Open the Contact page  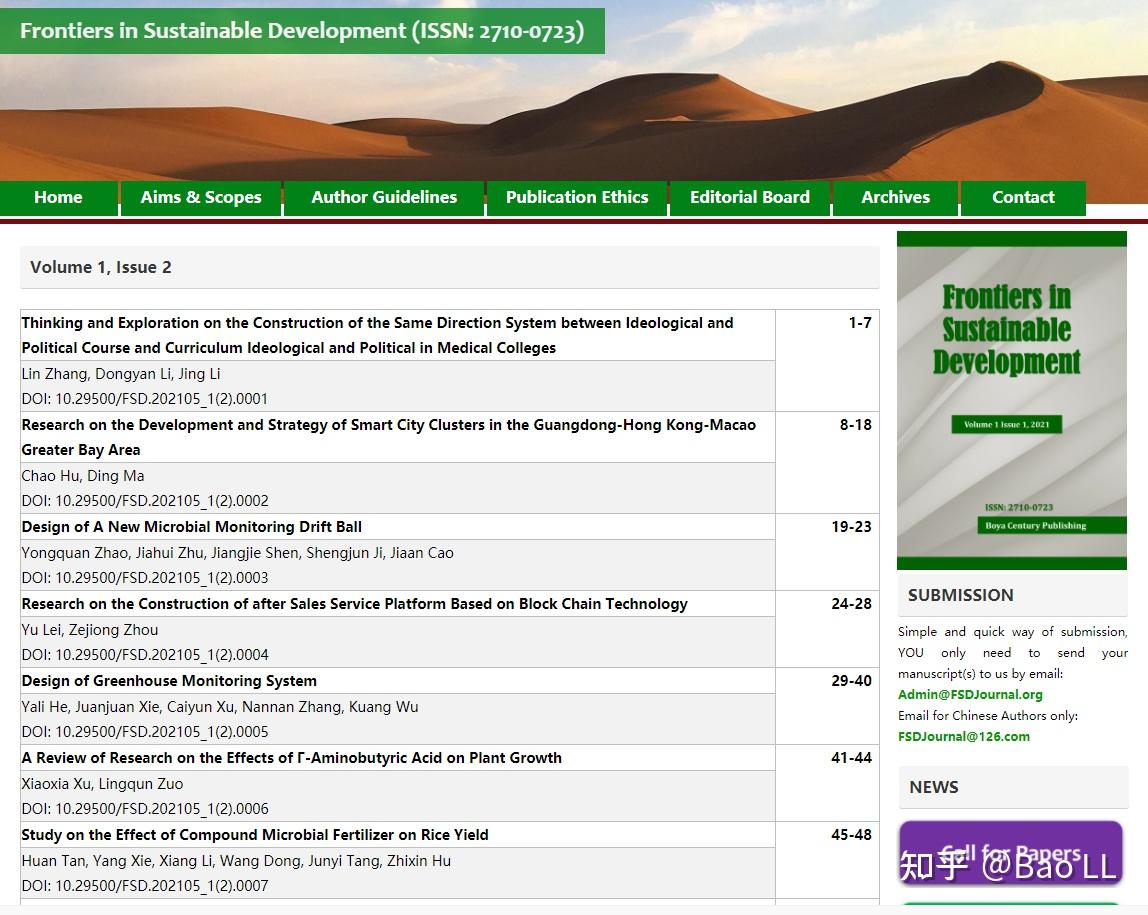click(x=1023, y=197)
